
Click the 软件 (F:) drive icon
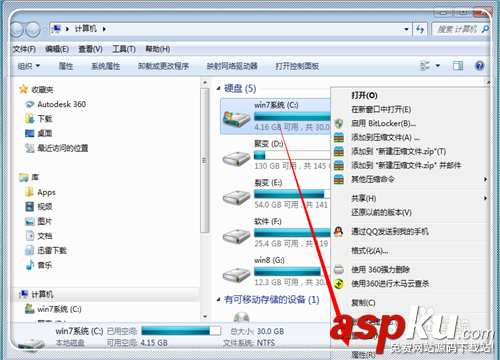click(x=236, y=236)
